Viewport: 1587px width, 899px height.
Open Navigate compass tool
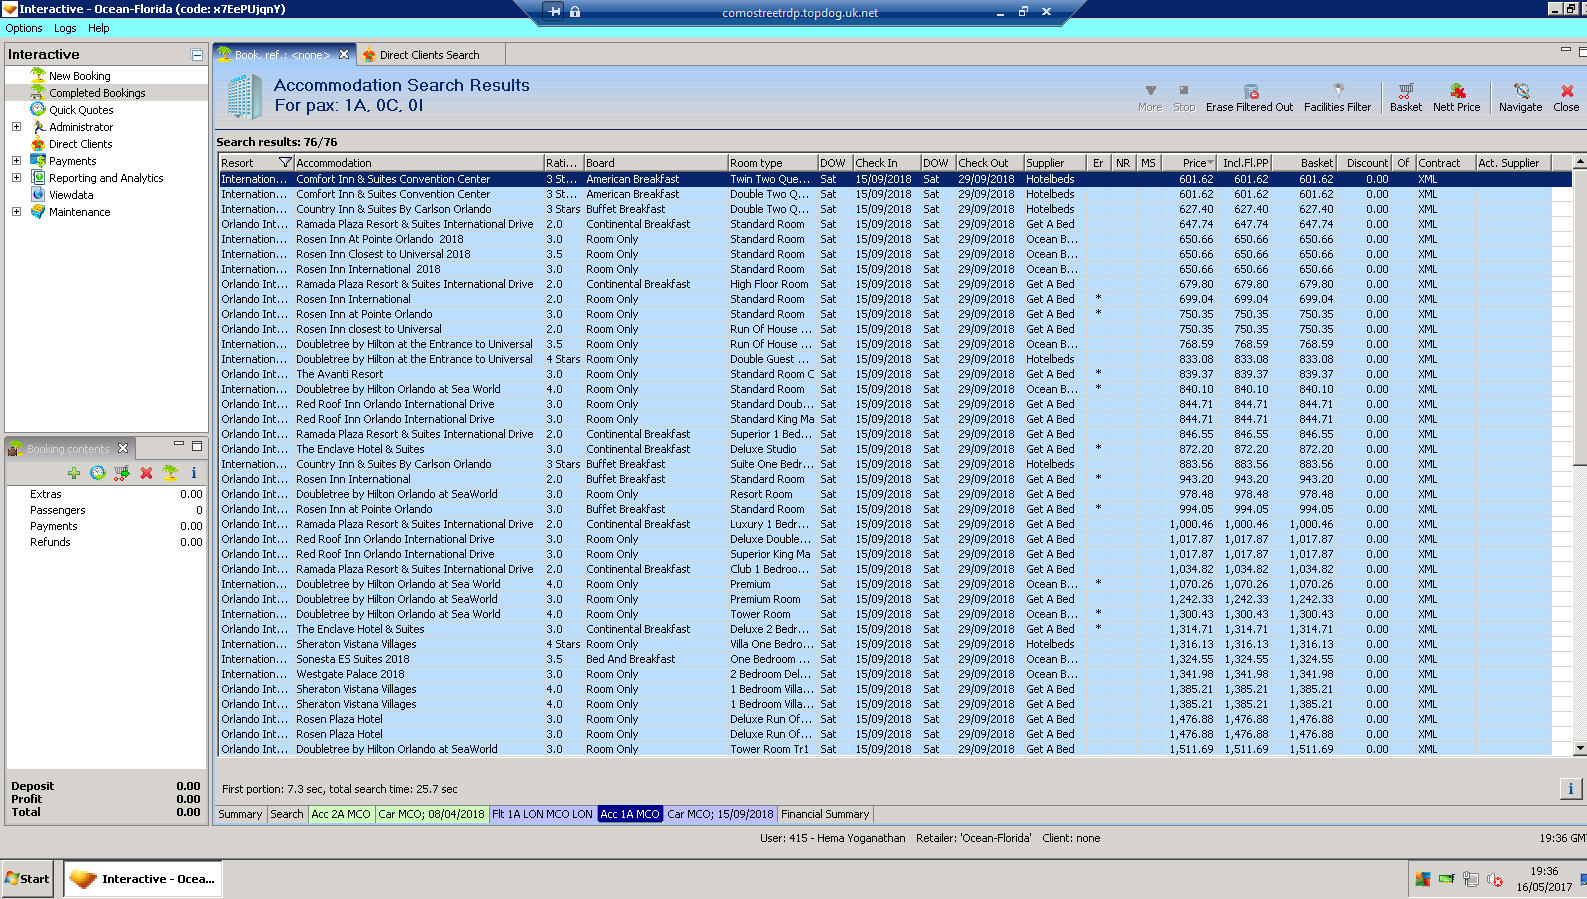pyautogui.click(x=1520, y=91)
